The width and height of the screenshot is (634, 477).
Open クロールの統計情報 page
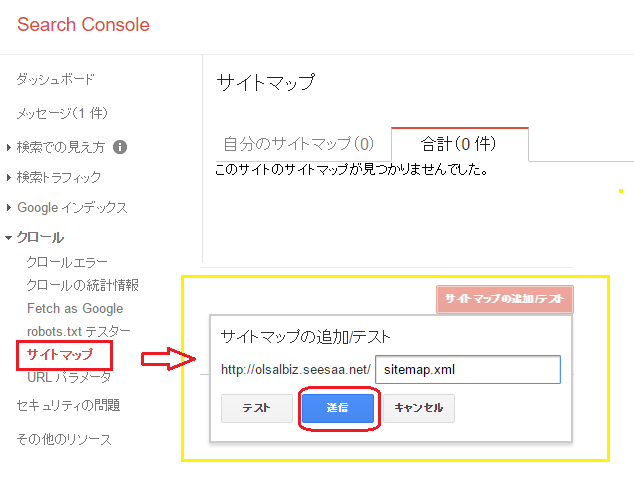pyautogui.click(x=83, y=285)
